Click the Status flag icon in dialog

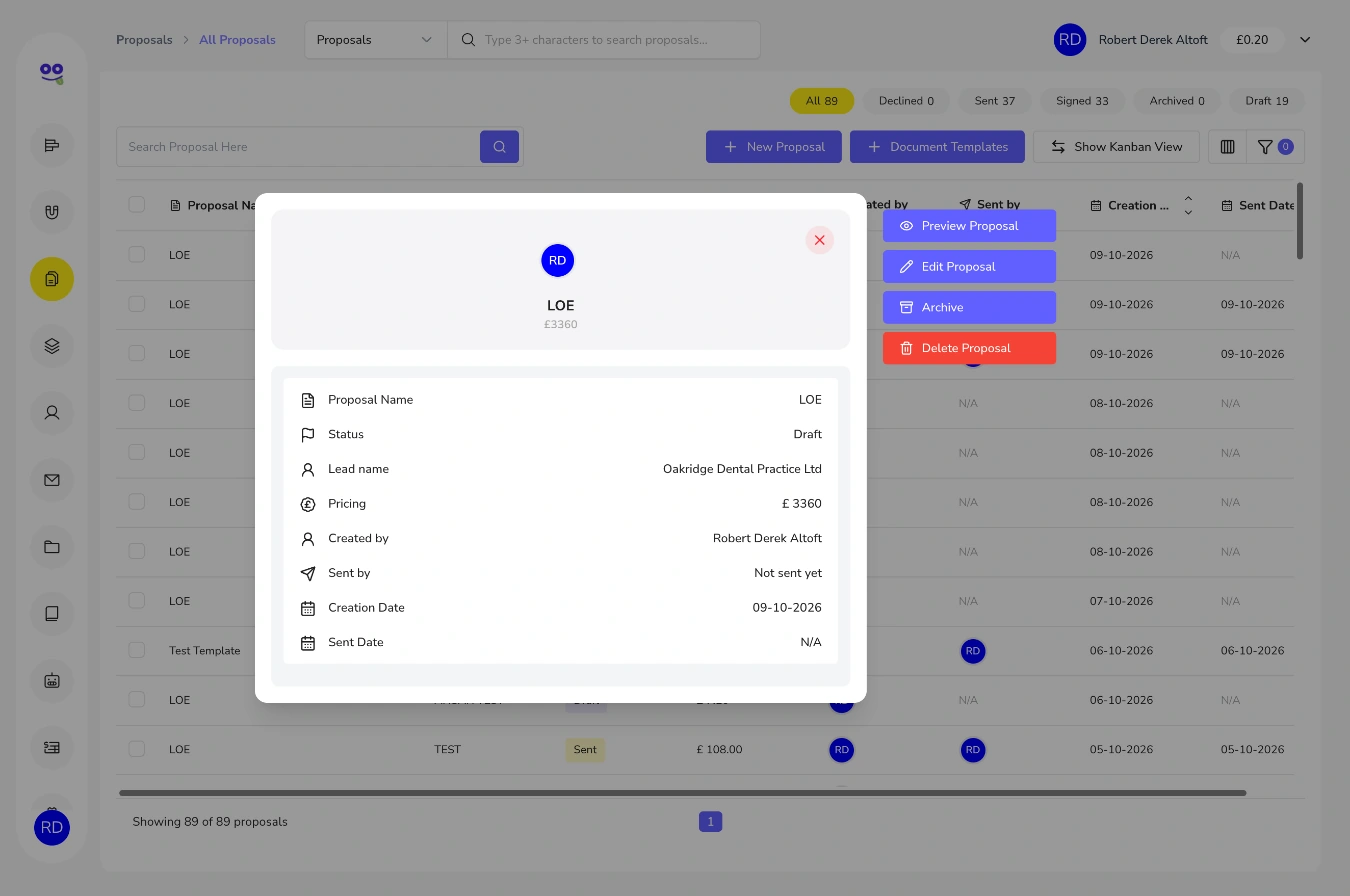pos(308,435)
